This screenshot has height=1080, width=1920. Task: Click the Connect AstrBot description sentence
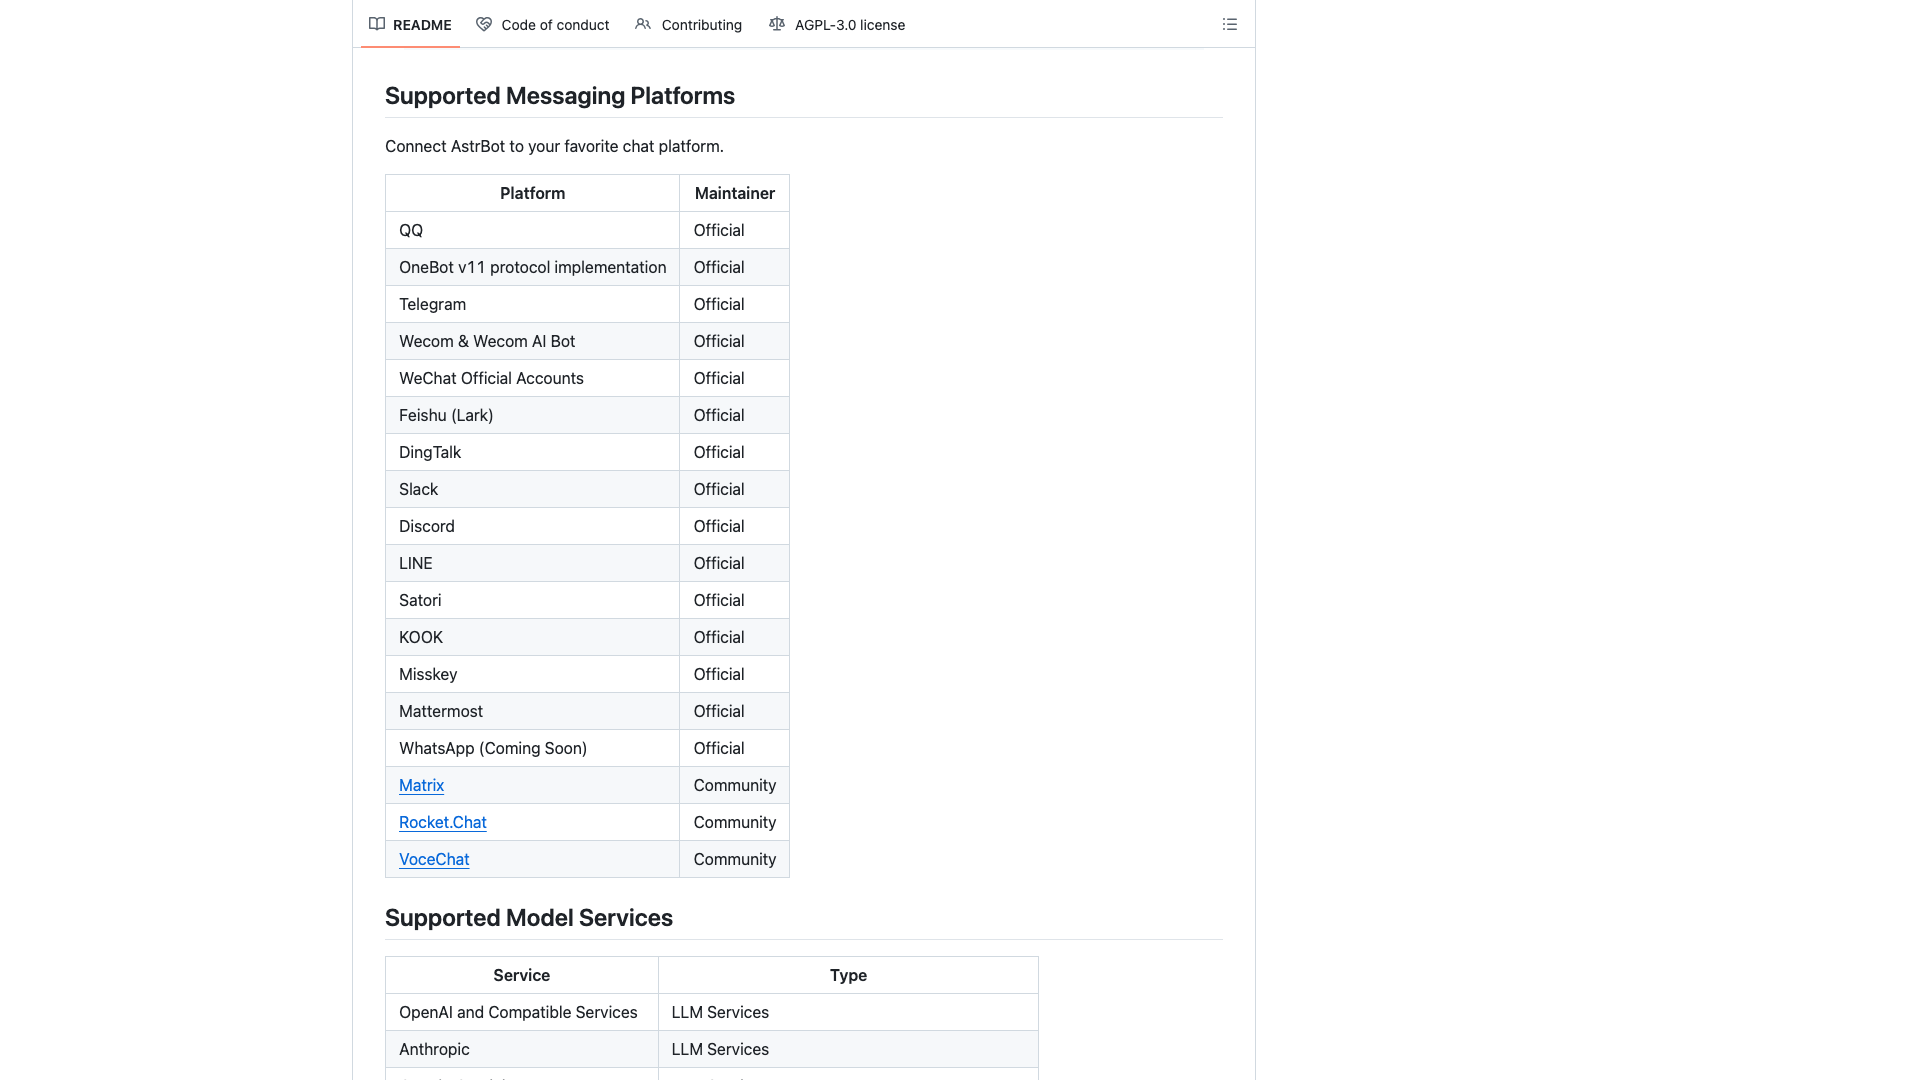coord(554,146)
